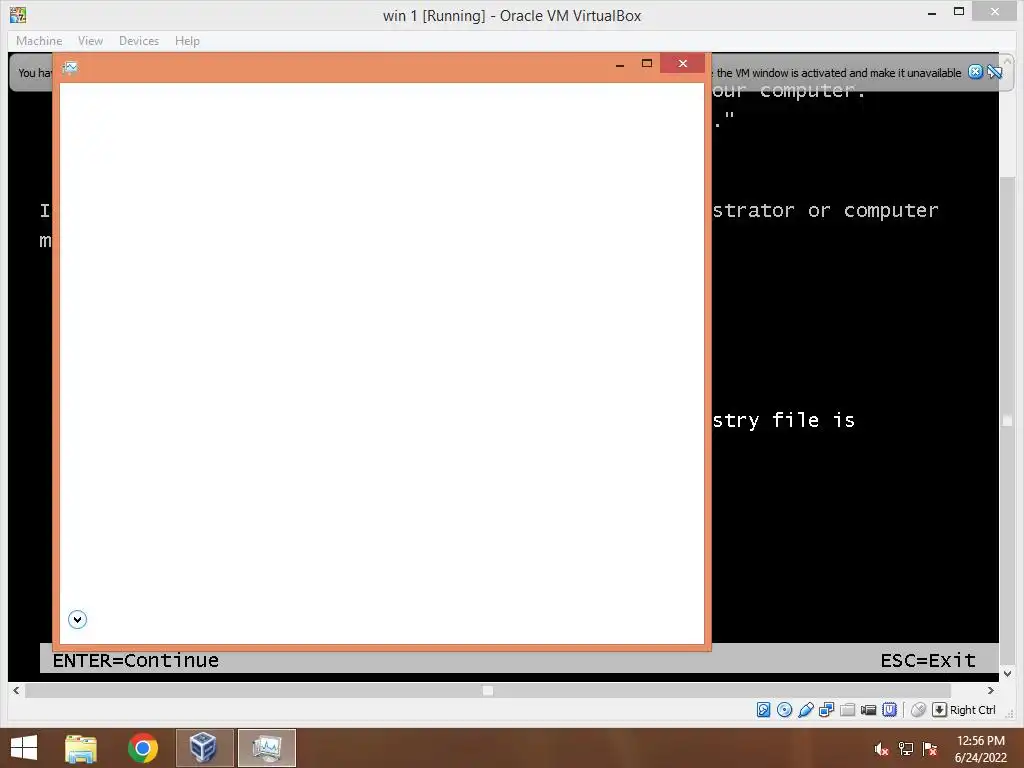This screenshot has height=768, width=1024.
Task: Click the horizontal scrollbar left arrow
Action: (x=16, y=690)
